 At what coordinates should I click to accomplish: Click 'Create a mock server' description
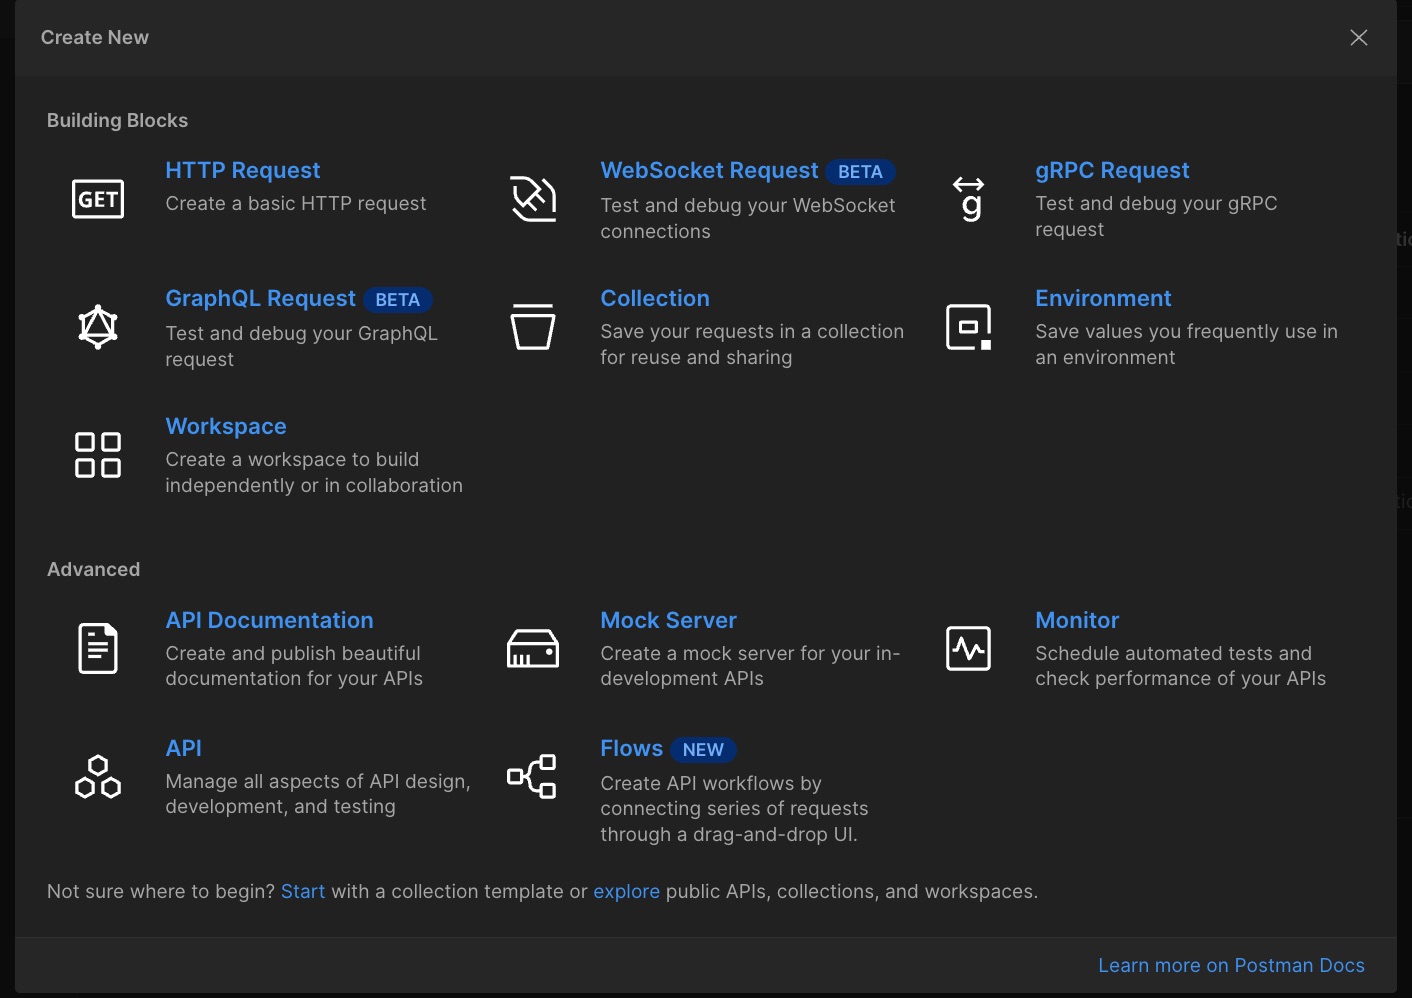point(750,666)
